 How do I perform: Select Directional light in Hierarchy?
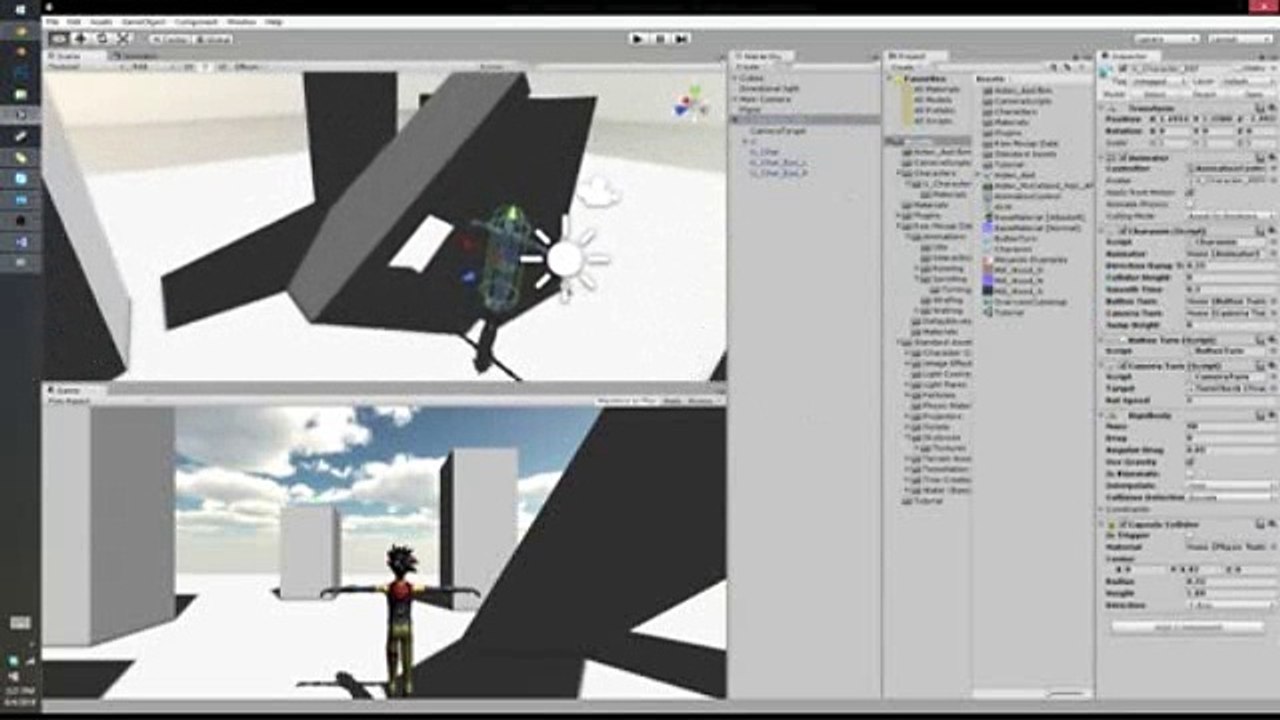tap(769, 88)
